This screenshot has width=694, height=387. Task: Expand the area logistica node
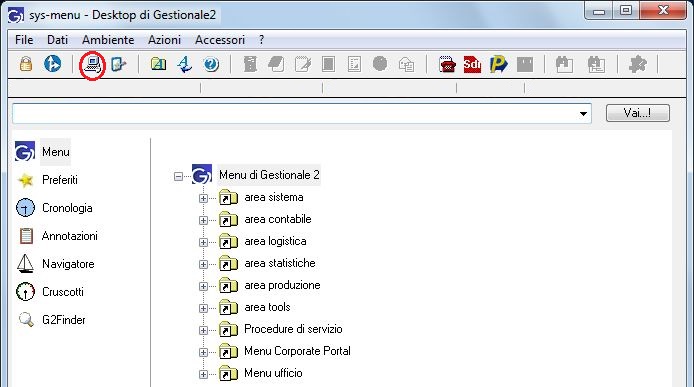tap(203, 242)
